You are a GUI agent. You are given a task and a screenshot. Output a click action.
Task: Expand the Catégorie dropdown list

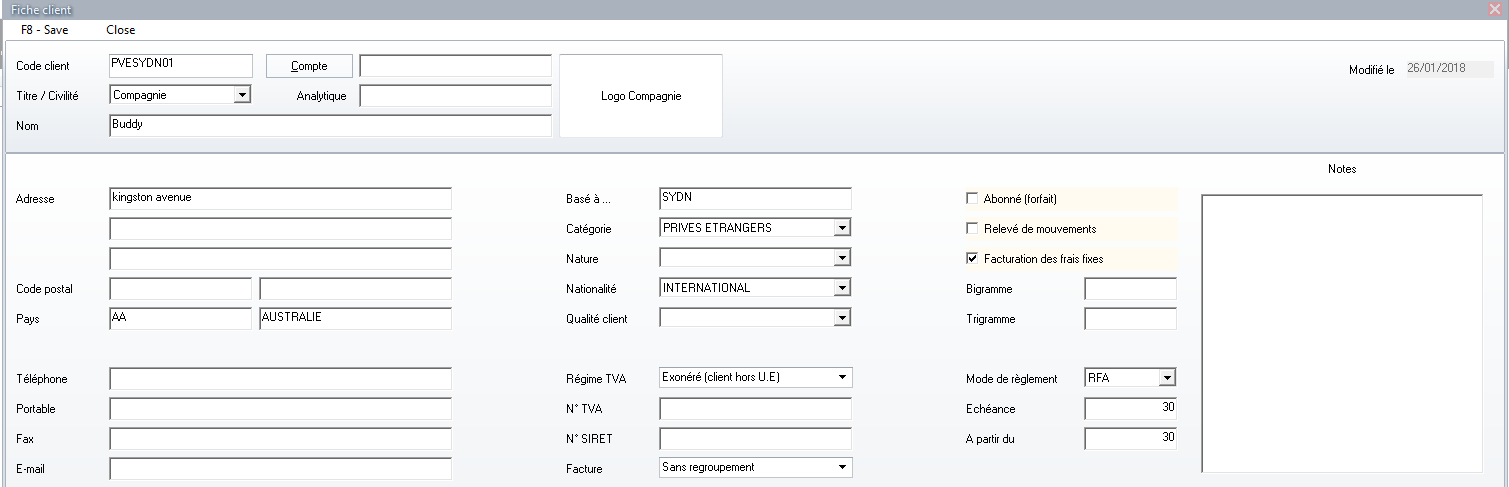point(842,228)
